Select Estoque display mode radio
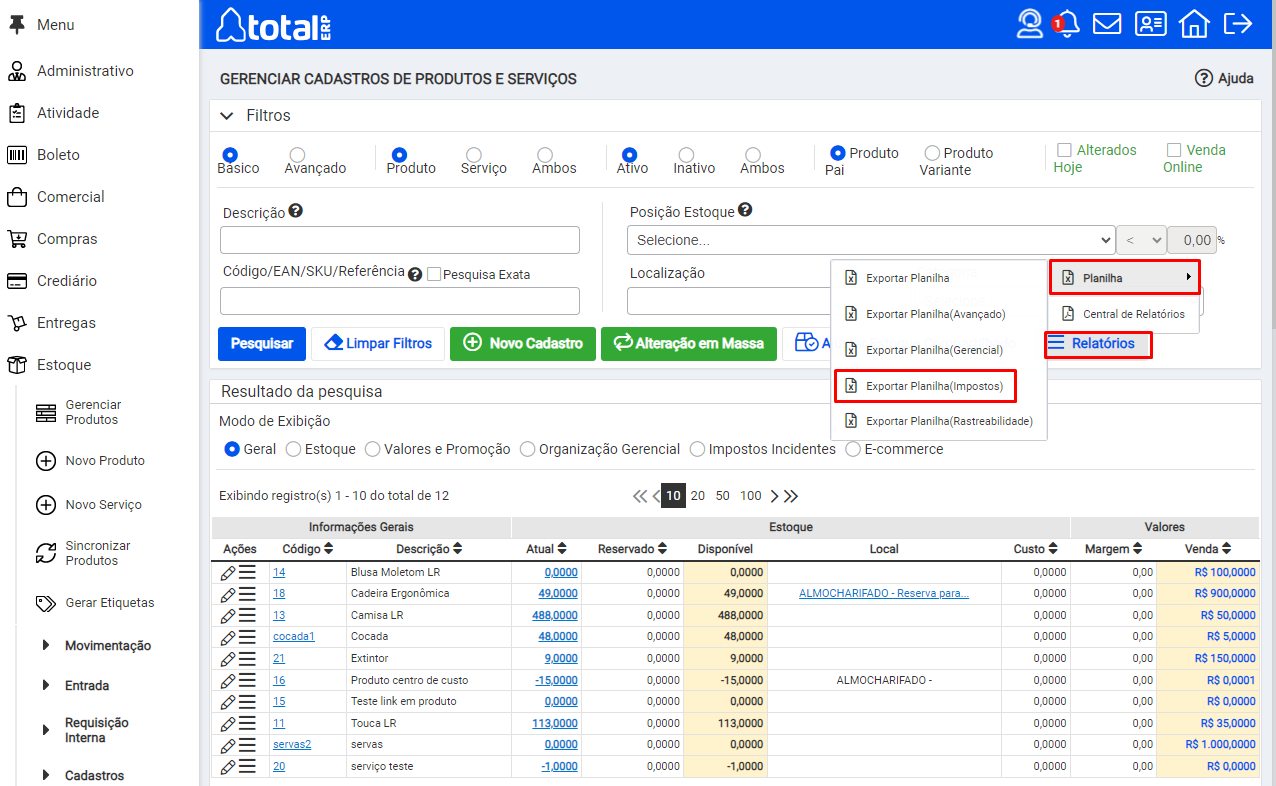This screenshot has height=786, width=1276. pyautogui.click(x=294, y=449)
